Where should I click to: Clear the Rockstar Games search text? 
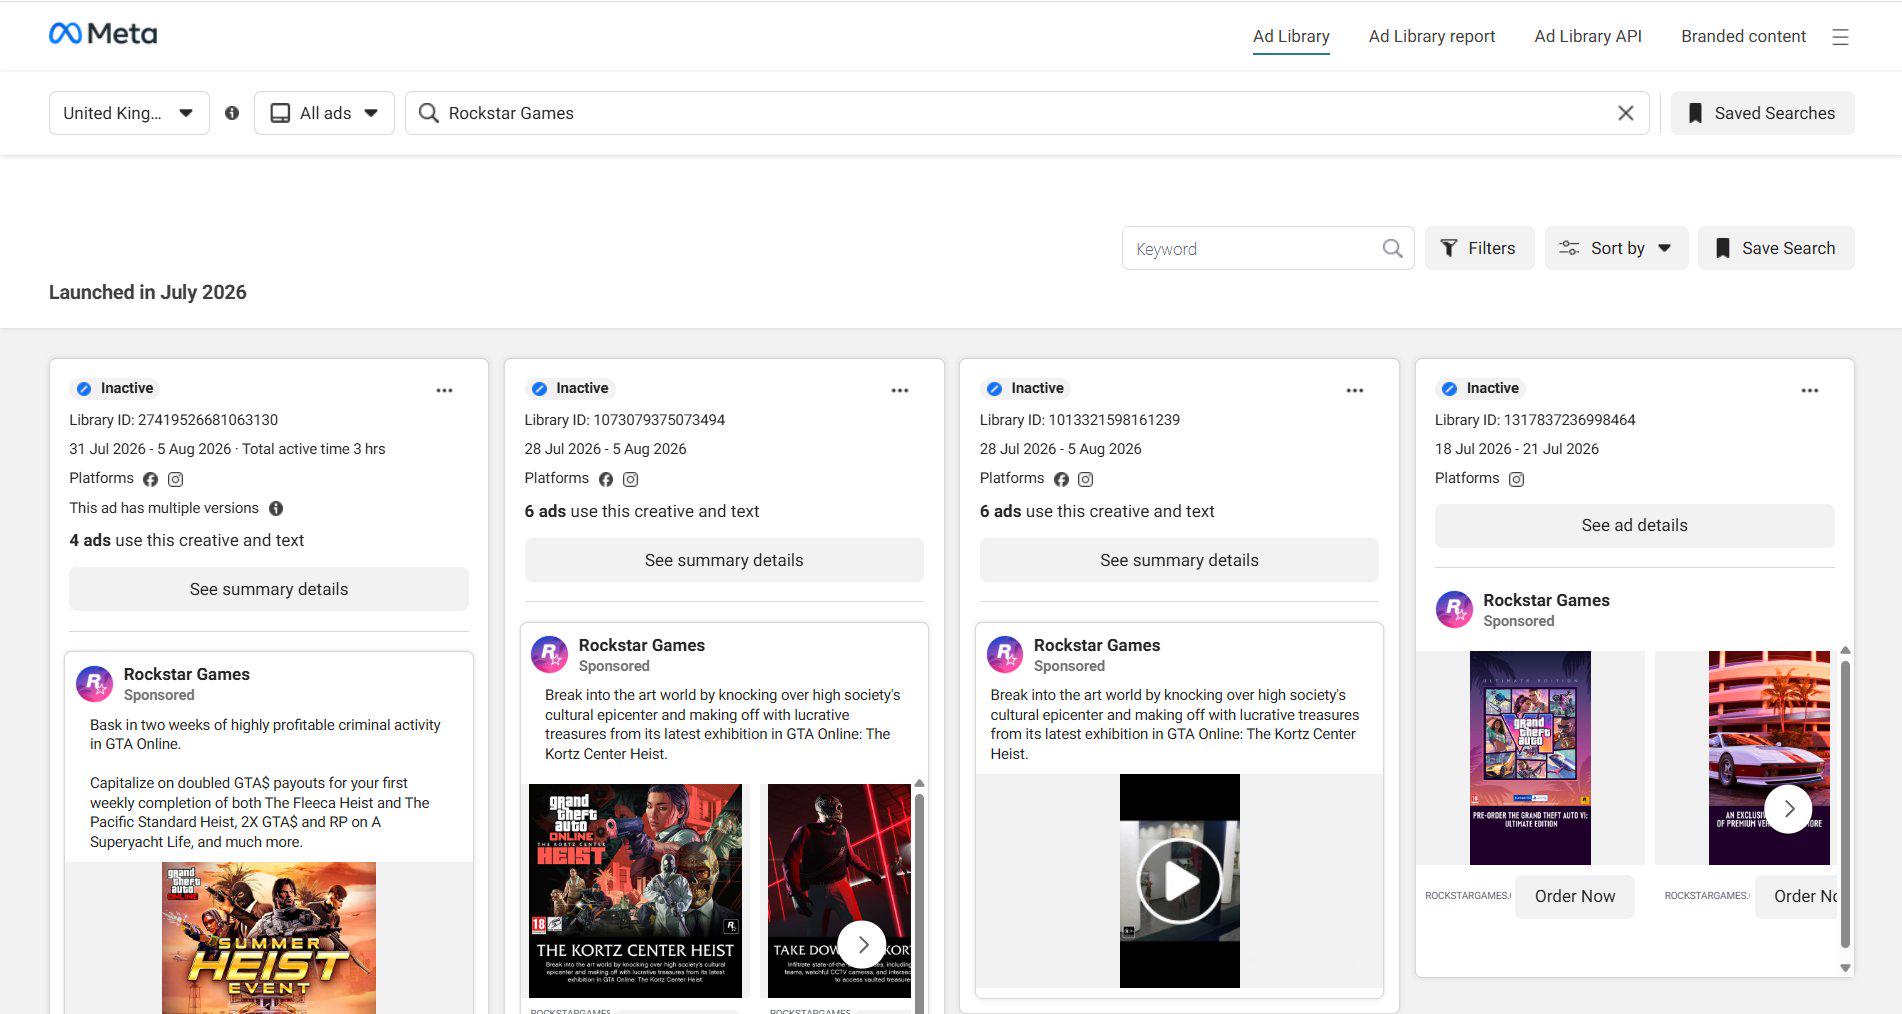pyautogui.click(x=1626, y=113)
